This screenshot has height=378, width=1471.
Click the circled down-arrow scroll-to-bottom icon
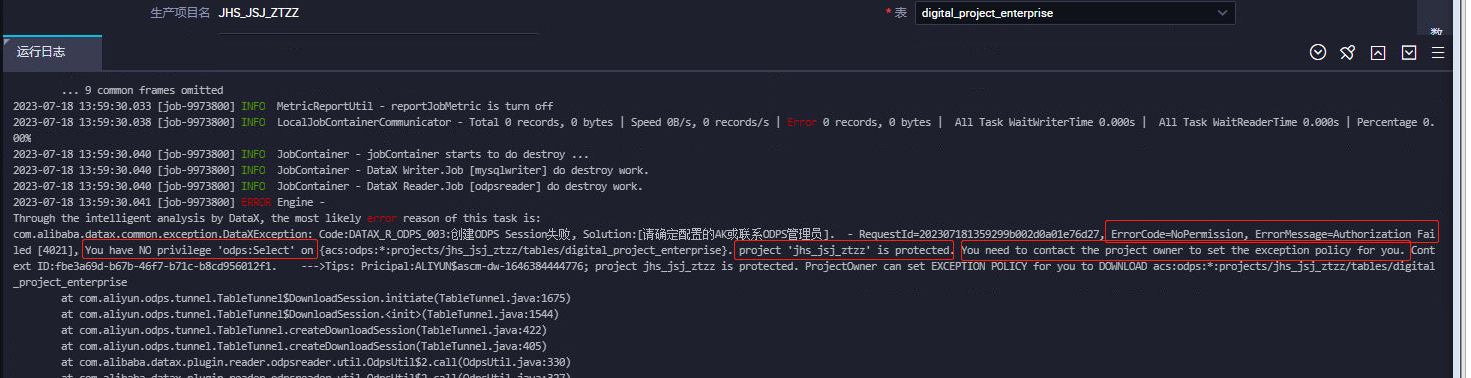click(x=1317, y=53)
